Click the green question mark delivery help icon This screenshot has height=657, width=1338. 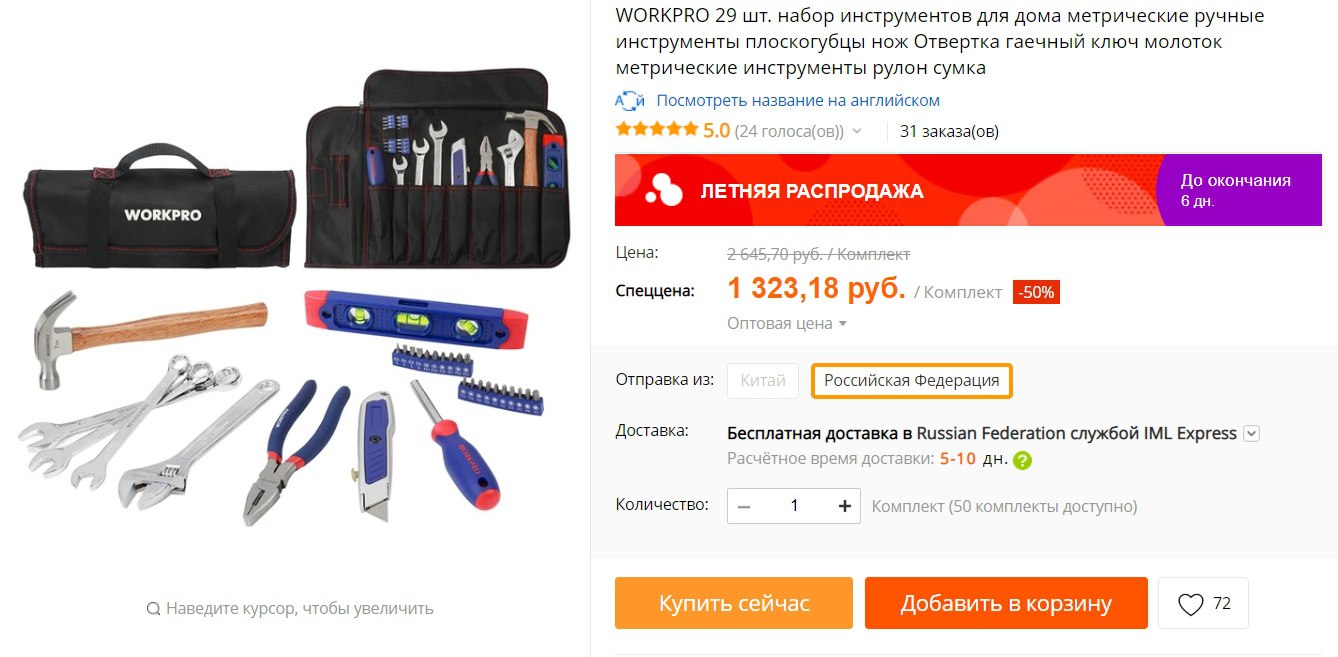coord(1022,461)
